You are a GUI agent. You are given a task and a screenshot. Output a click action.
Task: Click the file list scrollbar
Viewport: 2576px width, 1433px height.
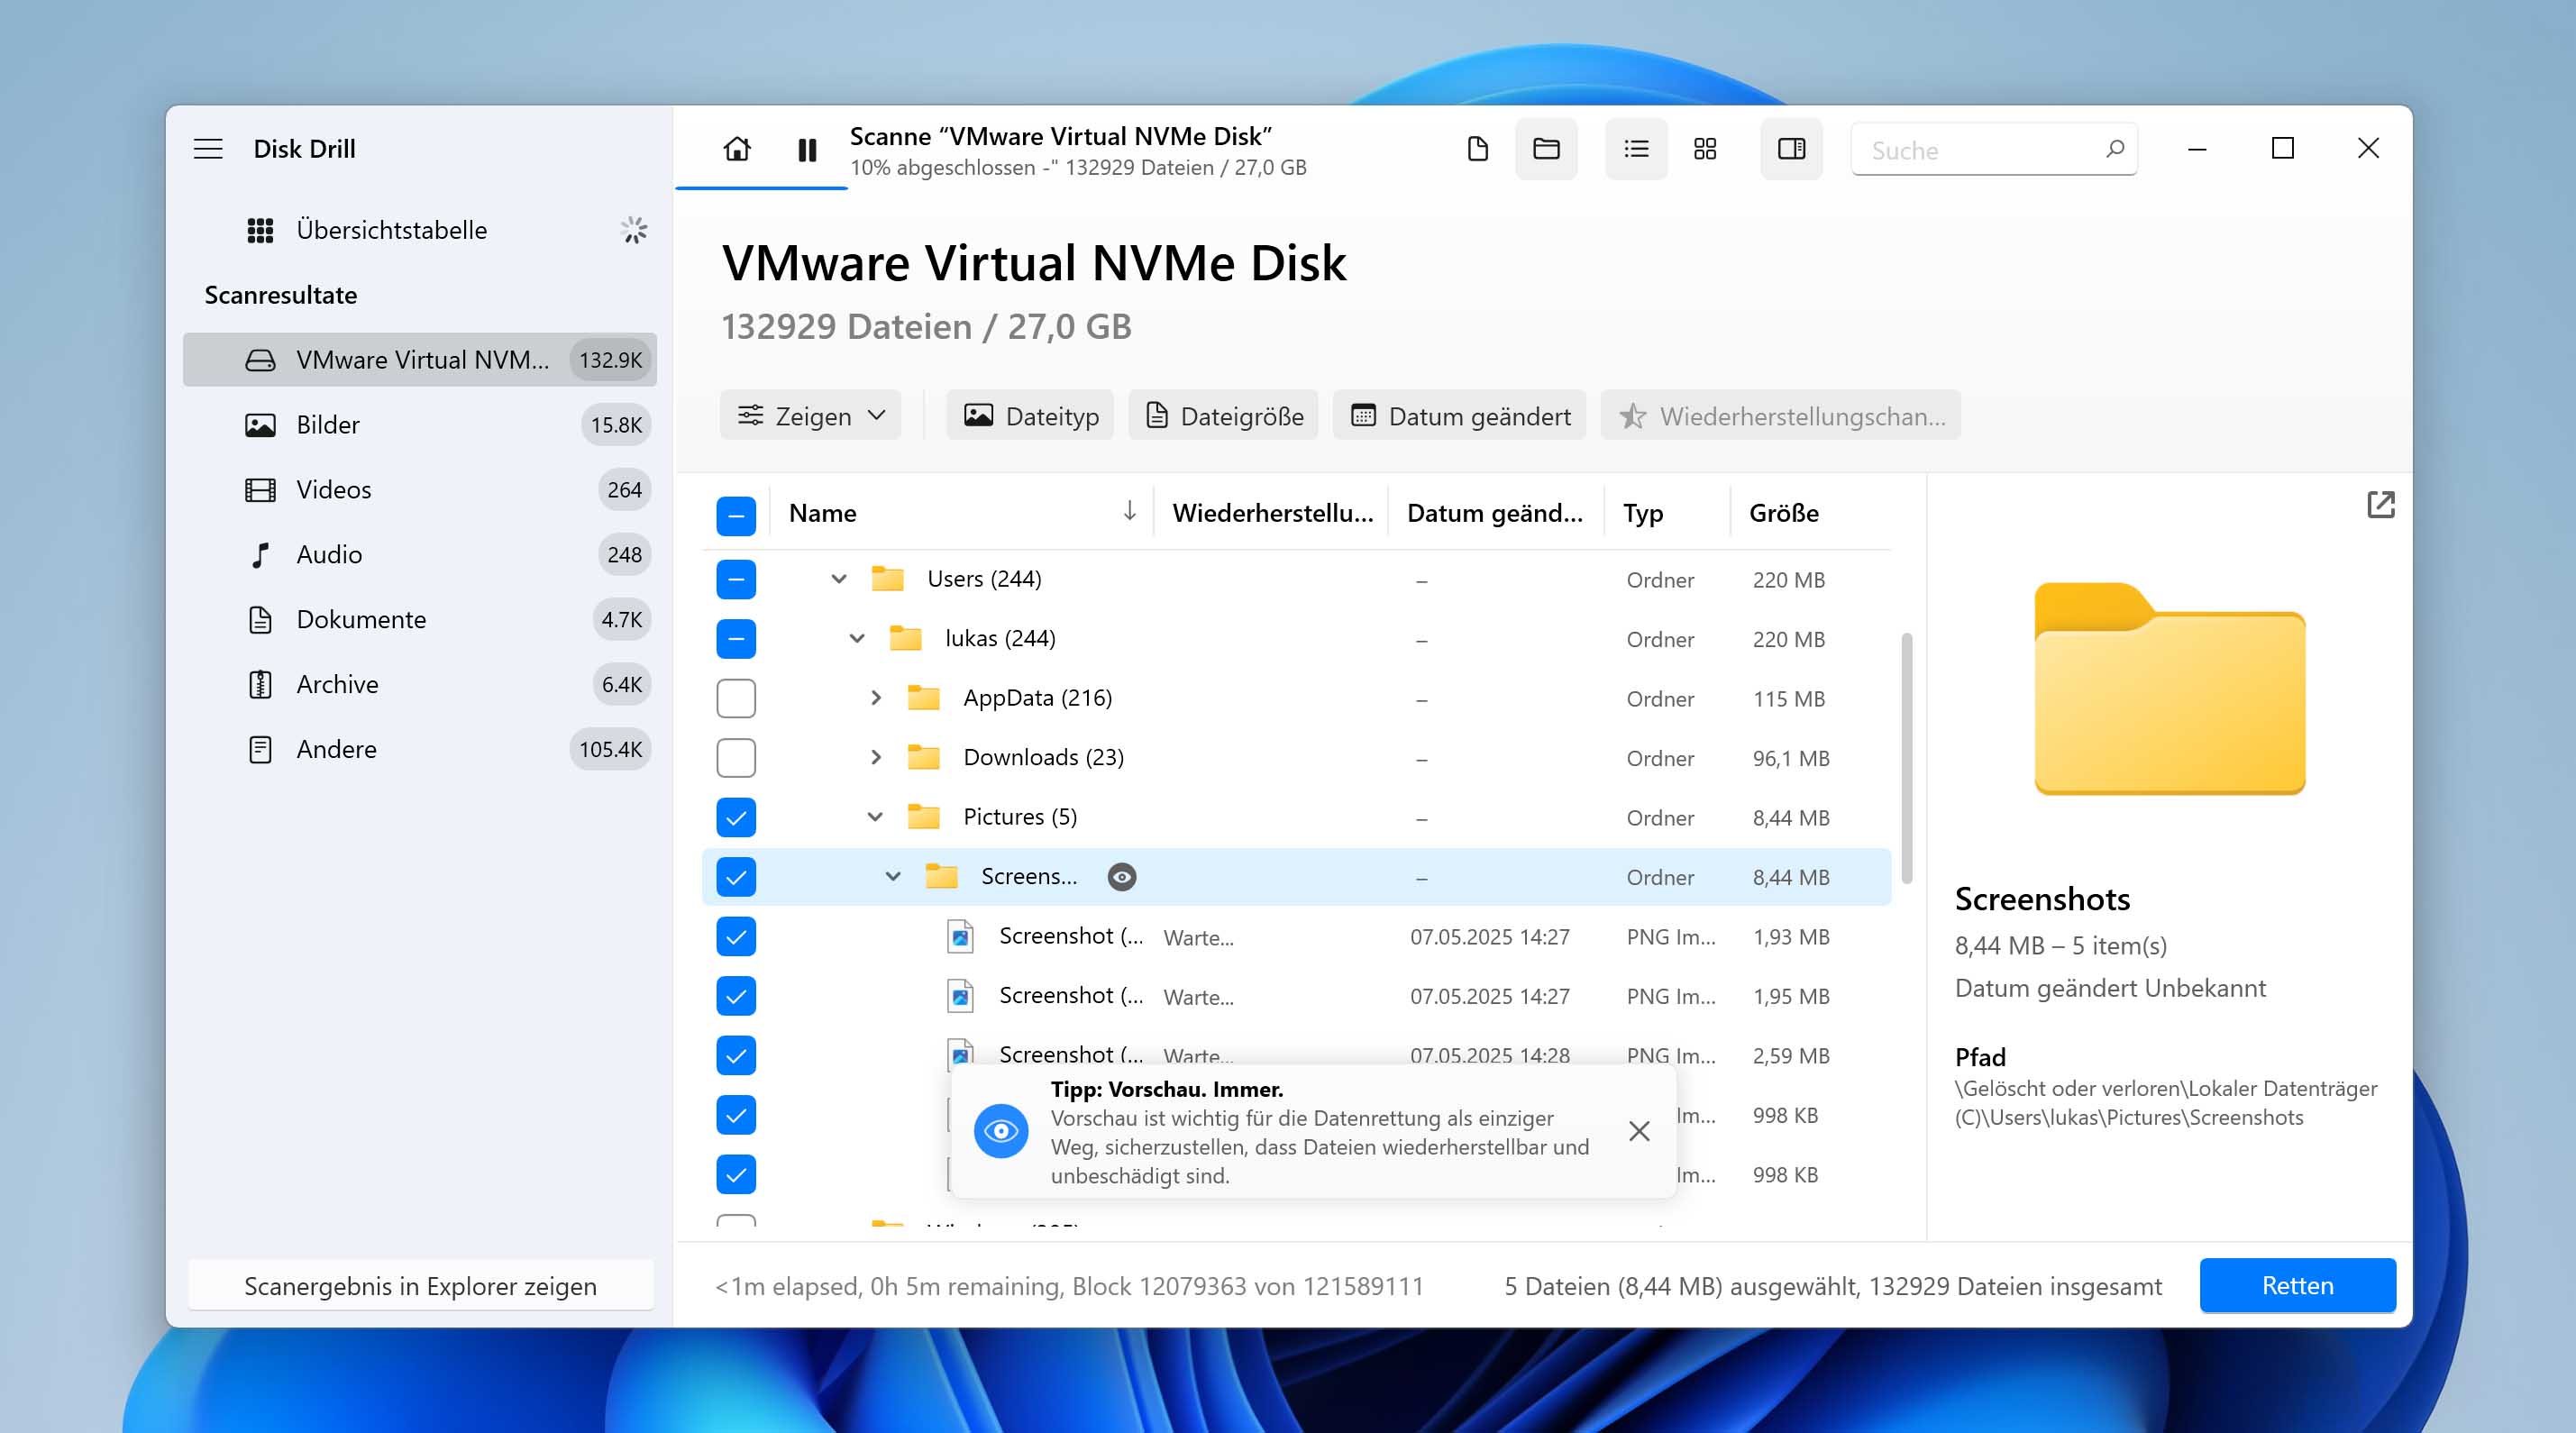pos(1906,758)
